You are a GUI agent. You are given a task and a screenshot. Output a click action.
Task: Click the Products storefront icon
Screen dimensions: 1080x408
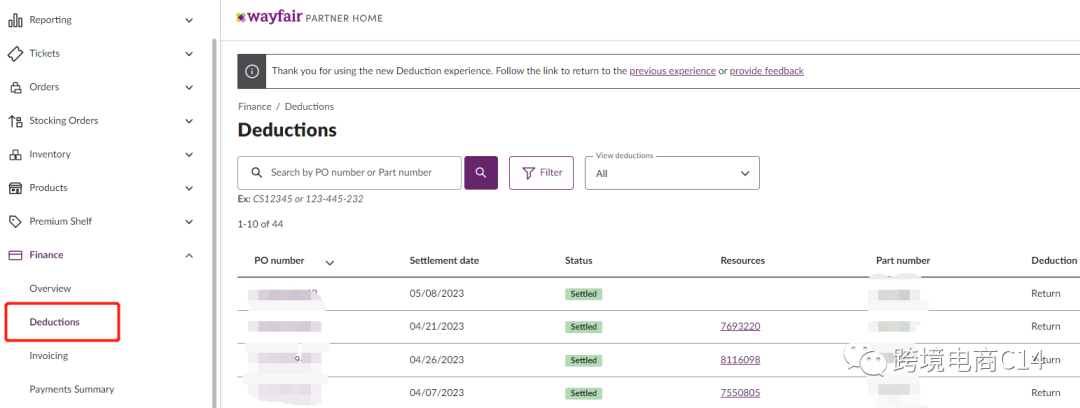pyautogui.click(x=15, y=188)
